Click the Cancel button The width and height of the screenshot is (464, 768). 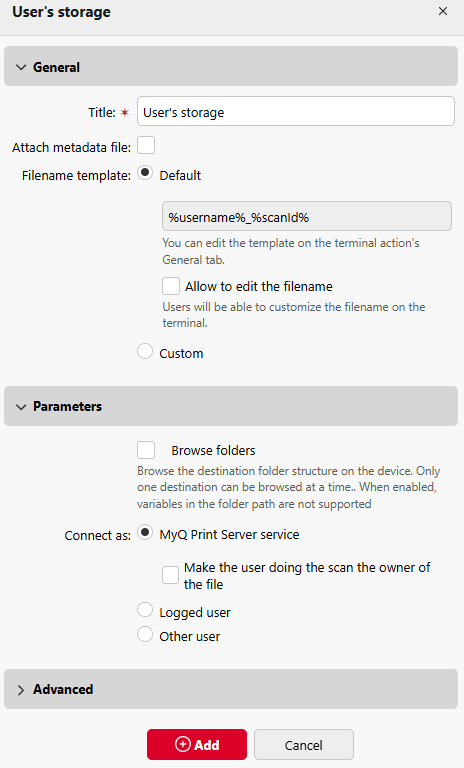point(304,744)
